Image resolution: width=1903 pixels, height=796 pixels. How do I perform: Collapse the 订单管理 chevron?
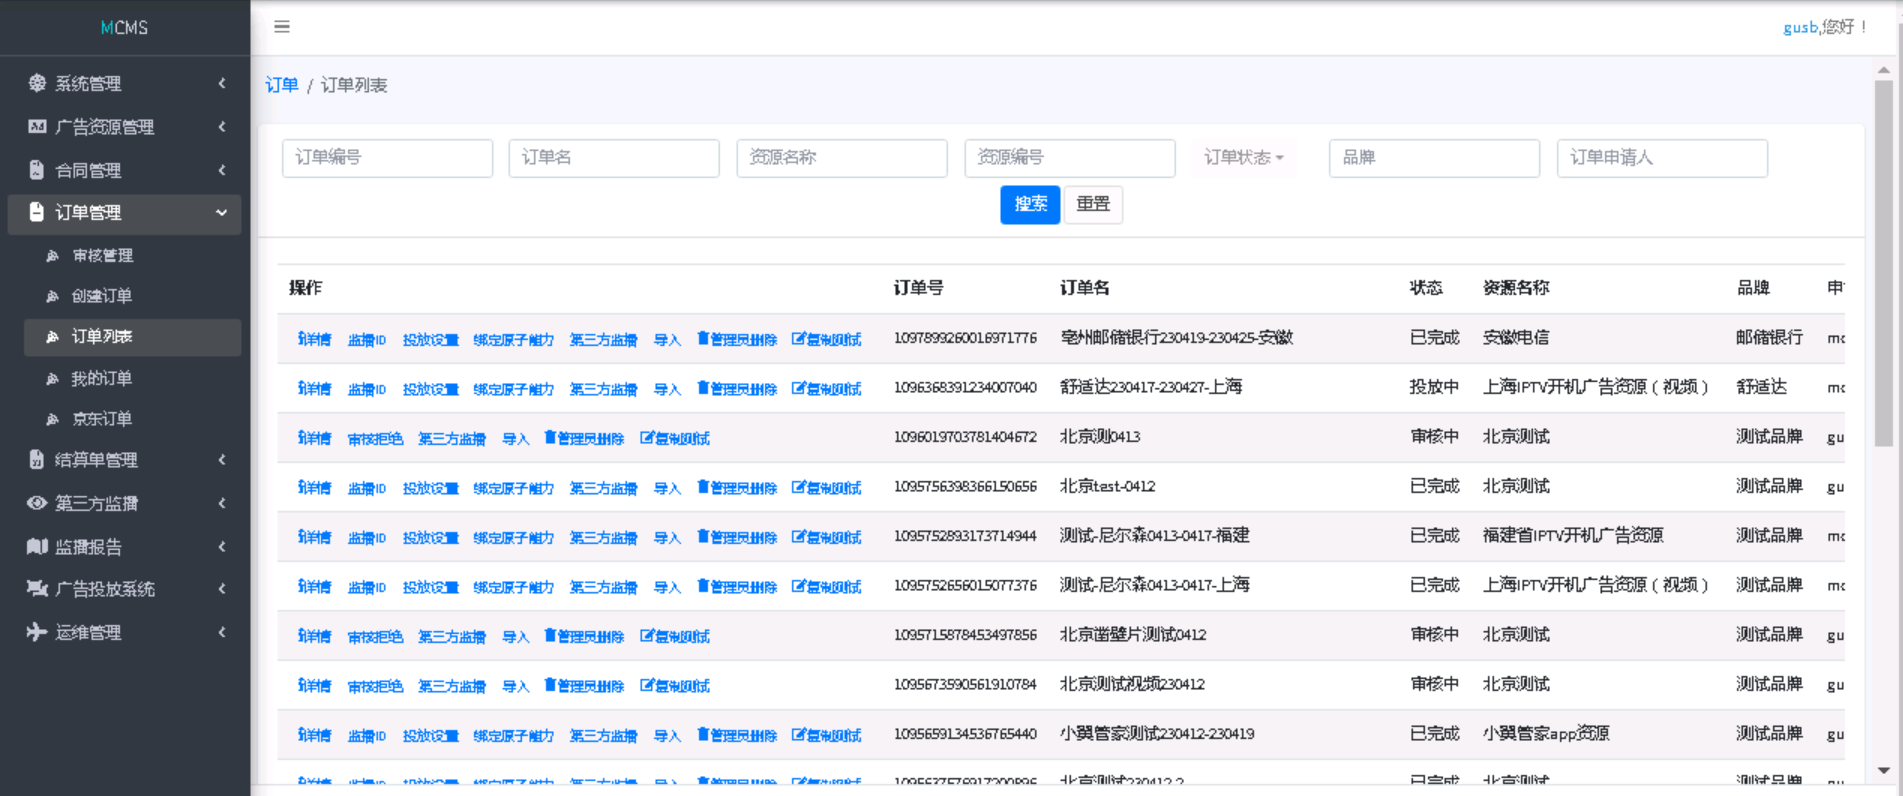coord(222,212)
